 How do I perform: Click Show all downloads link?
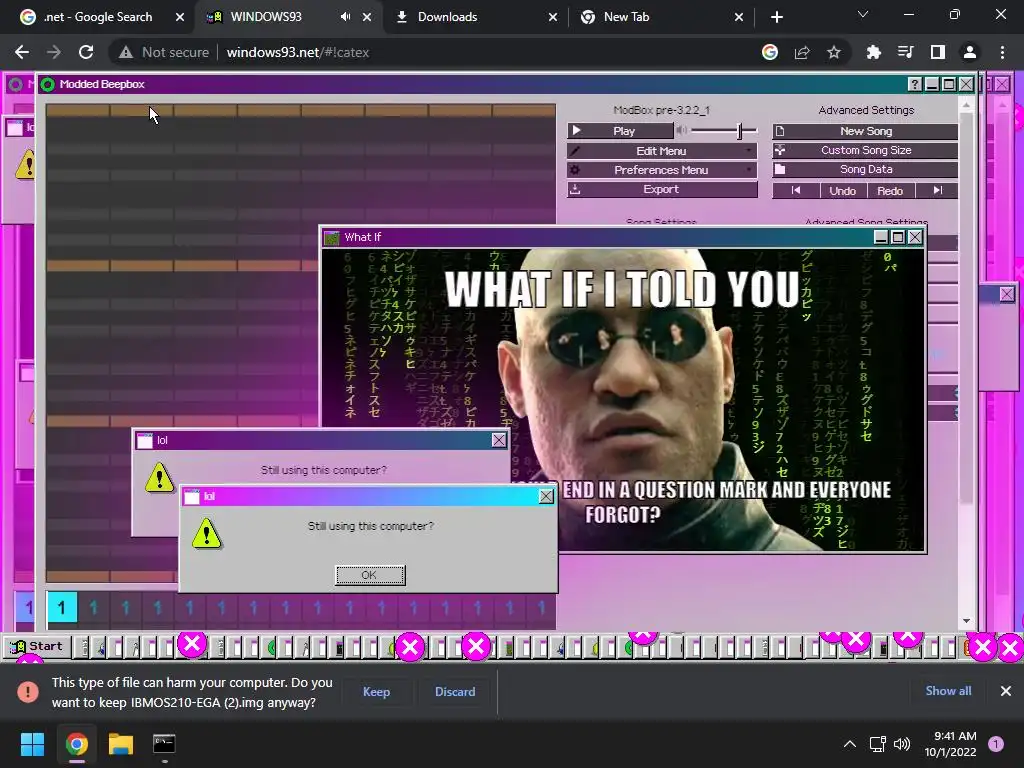coord(948,691)
